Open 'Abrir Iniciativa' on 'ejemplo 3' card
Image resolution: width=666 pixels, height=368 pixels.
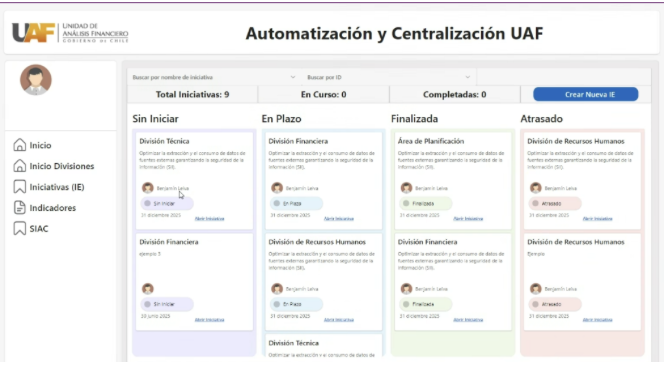209,320
